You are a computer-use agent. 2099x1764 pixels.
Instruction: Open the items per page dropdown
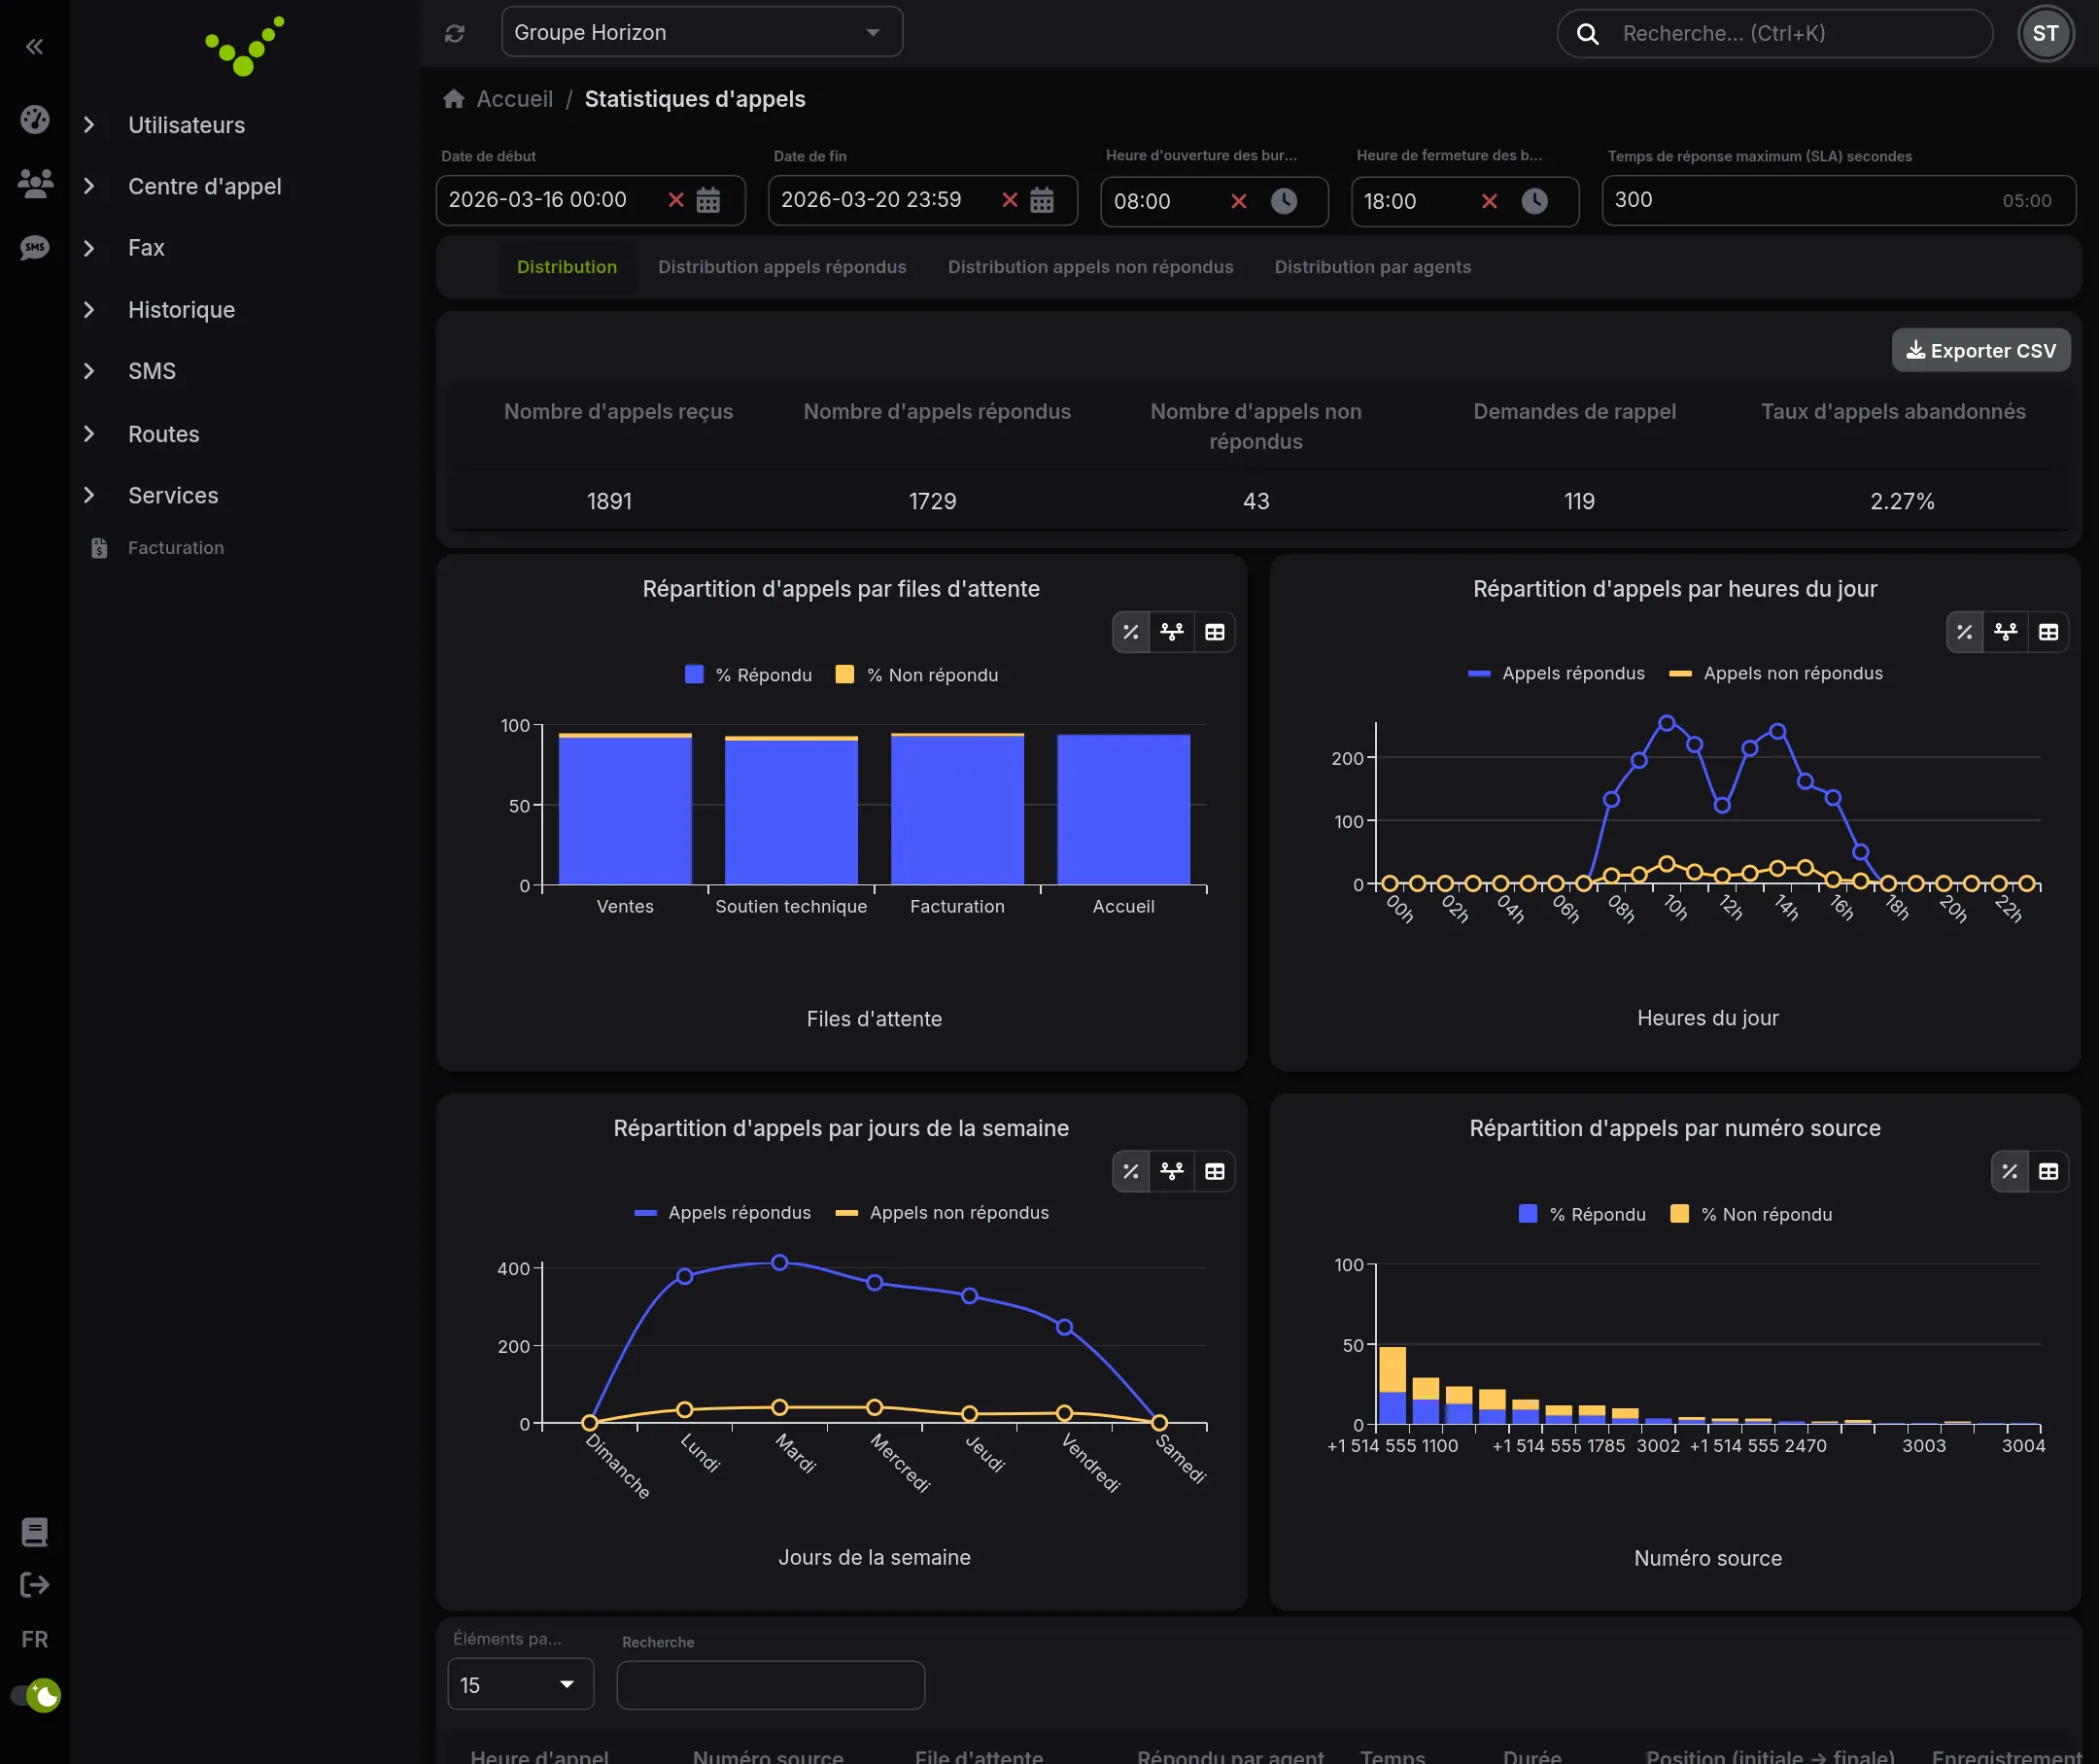520,1685
